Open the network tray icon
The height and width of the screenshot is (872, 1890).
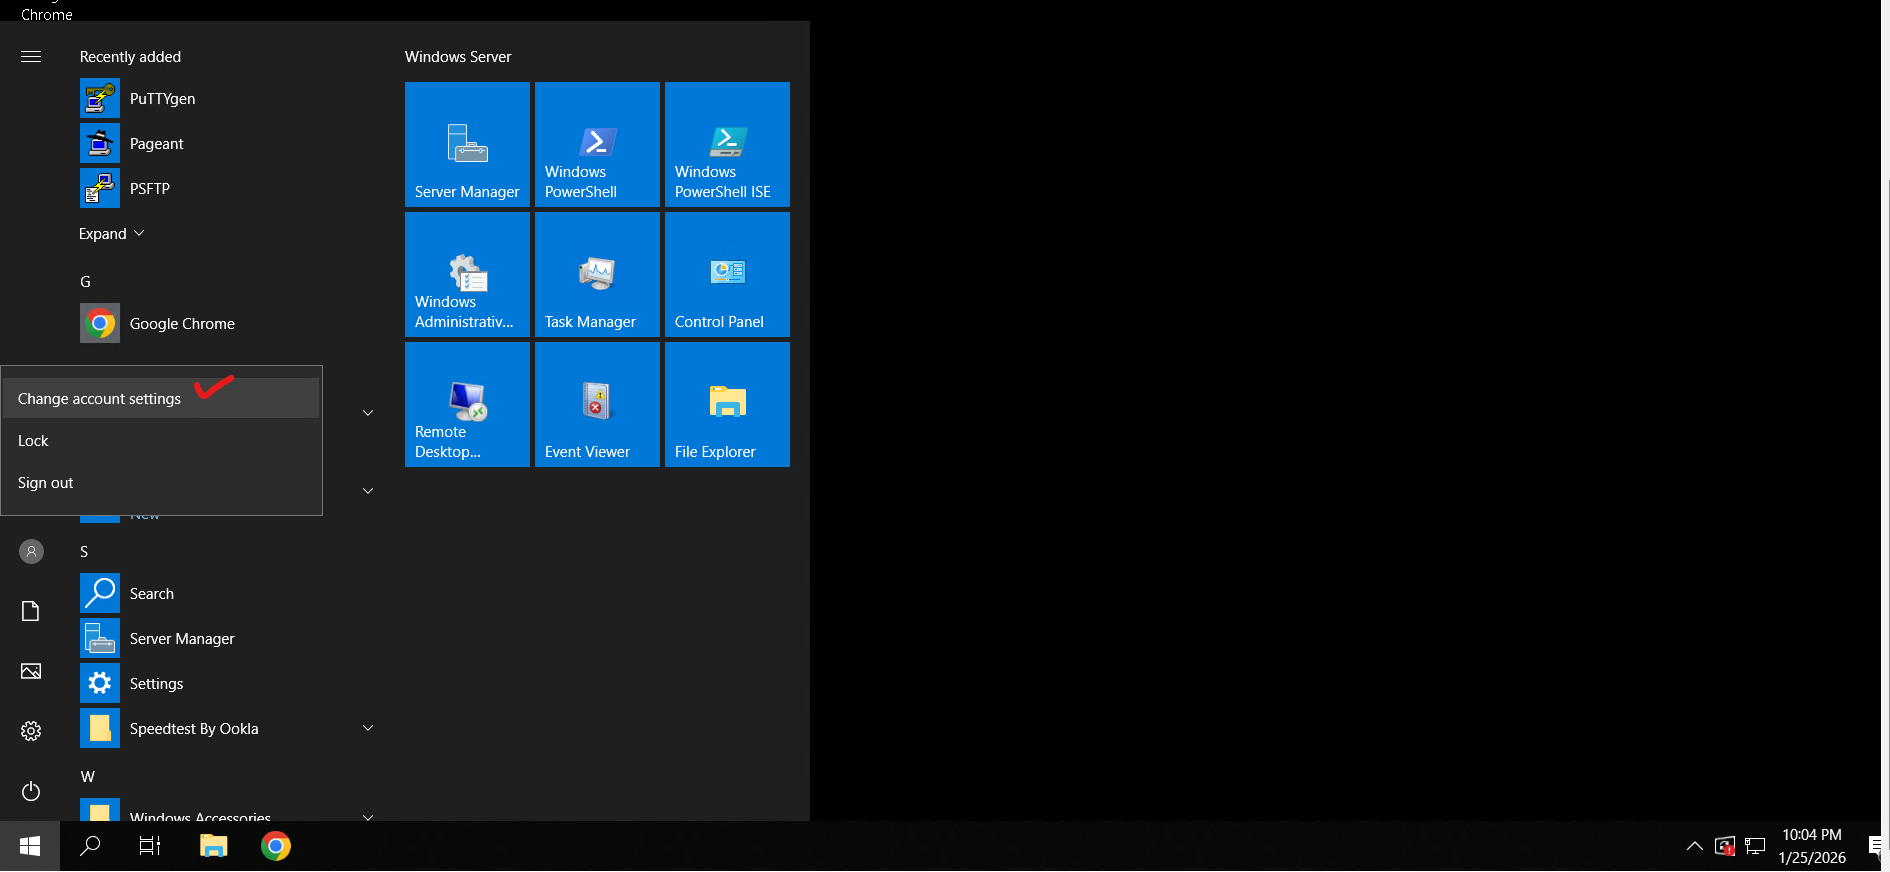[x=1755, y=846]
